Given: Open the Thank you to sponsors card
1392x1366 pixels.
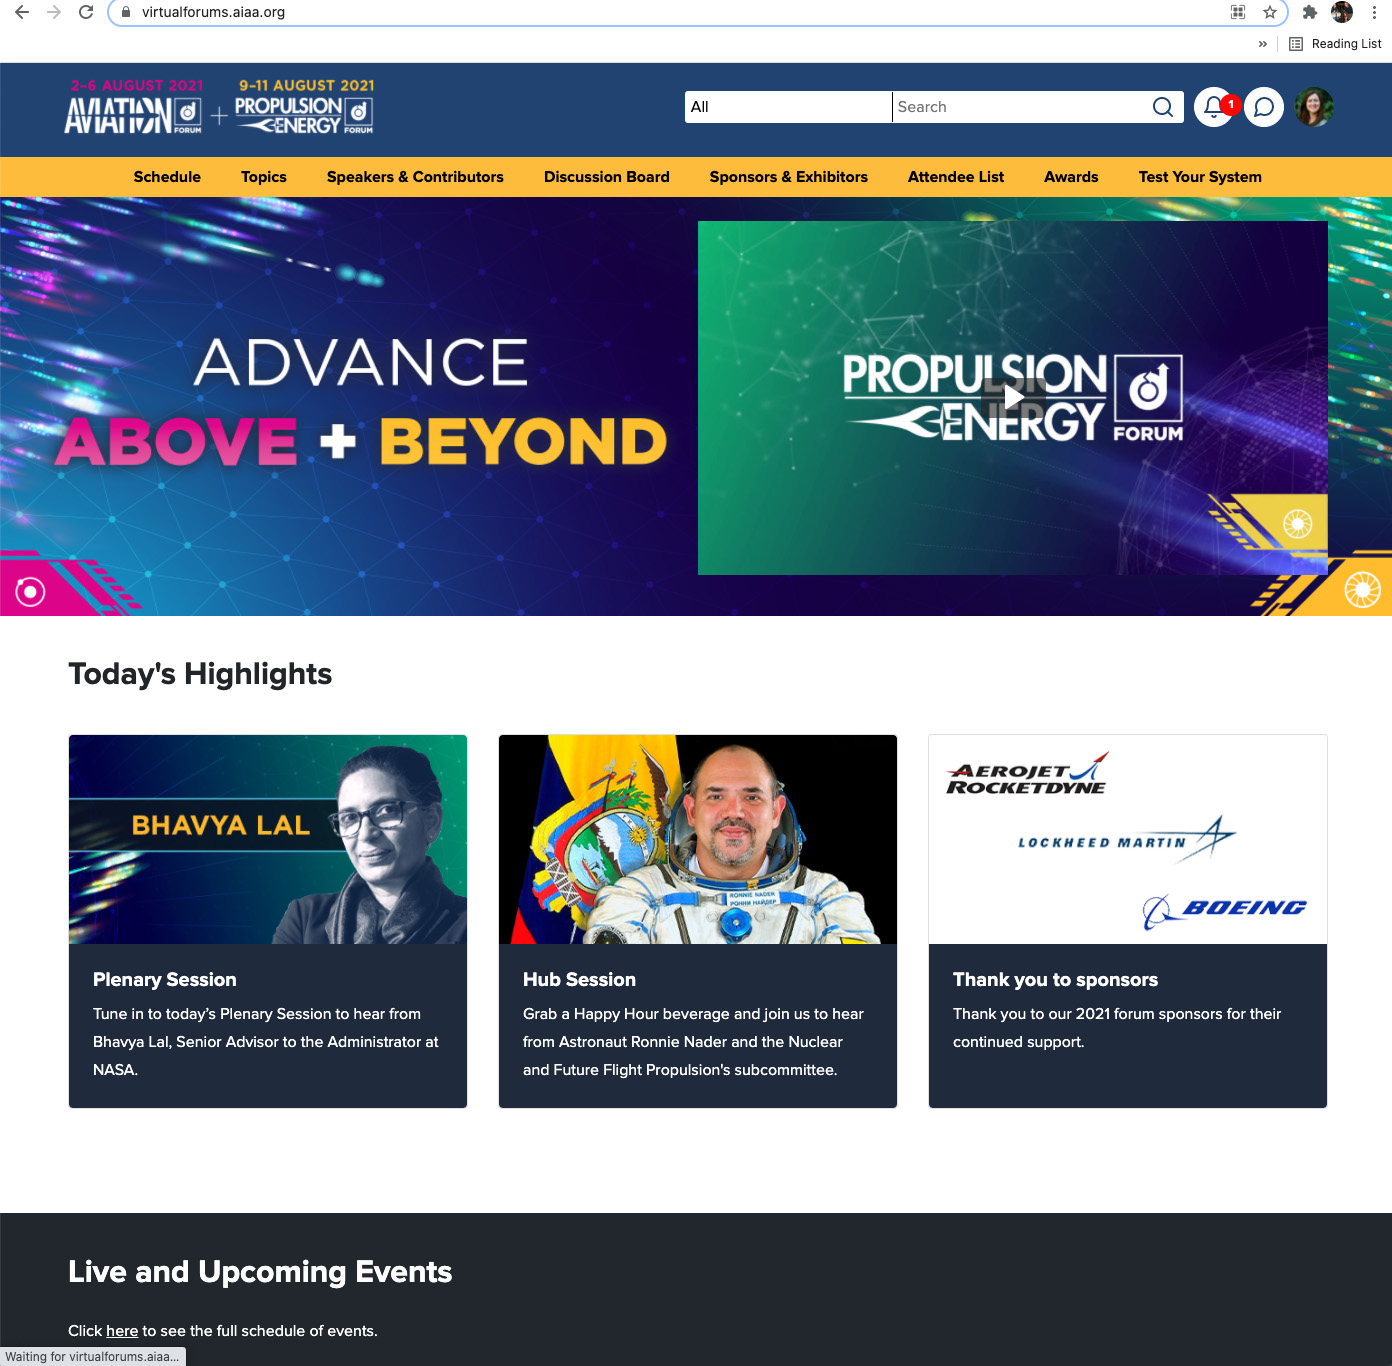Looking at the screenshot, I should click(1128, 921).
